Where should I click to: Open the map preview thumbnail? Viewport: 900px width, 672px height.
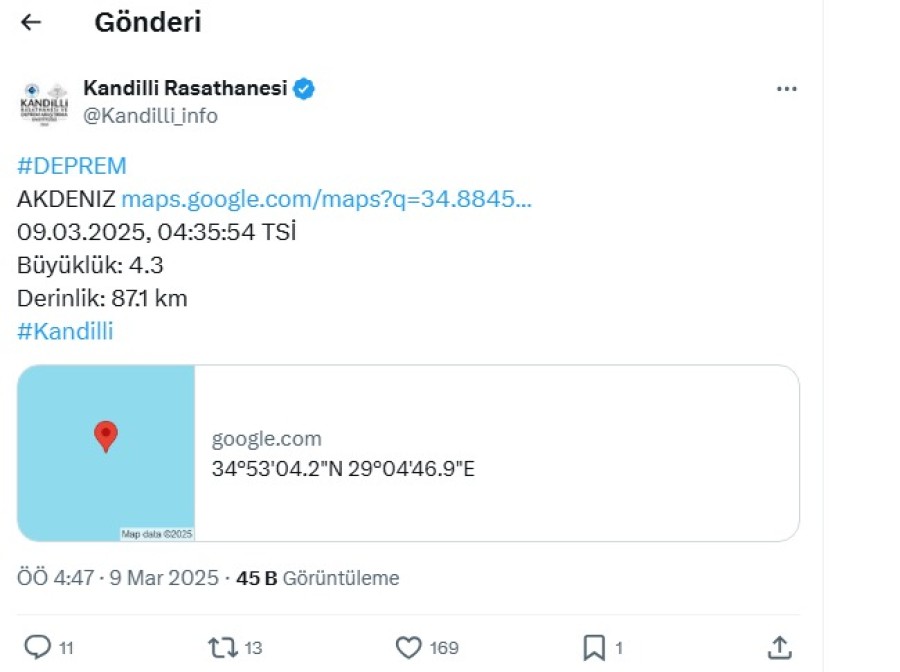click(x=106, y=453)
